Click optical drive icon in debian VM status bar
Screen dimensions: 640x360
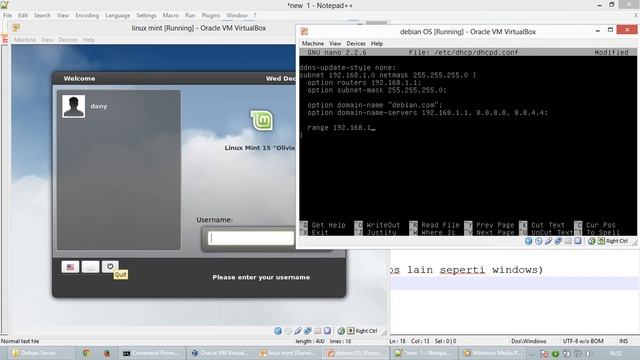point(538,241)
